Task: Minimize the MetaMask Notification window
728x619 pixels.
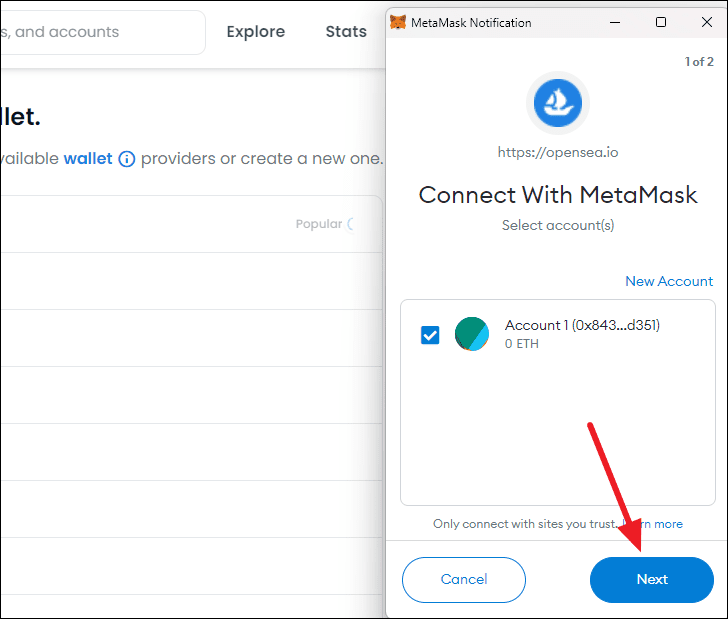Action: coord(615,22)
